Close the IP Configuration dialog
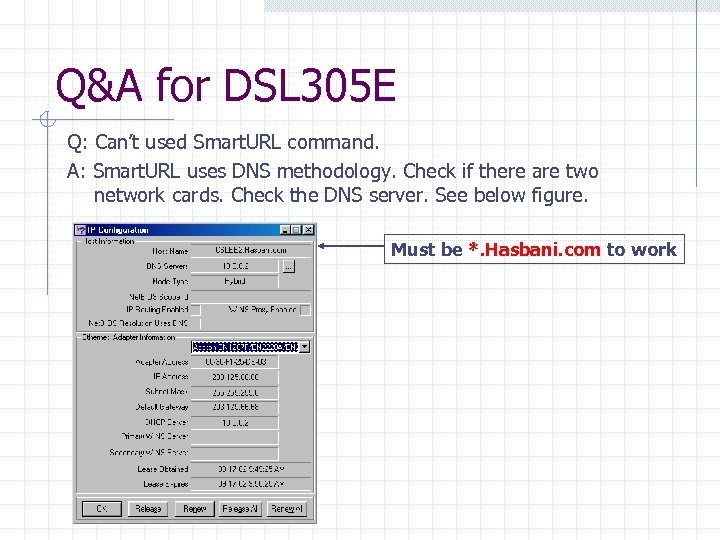The image size is (720, 540). (308, 230)
